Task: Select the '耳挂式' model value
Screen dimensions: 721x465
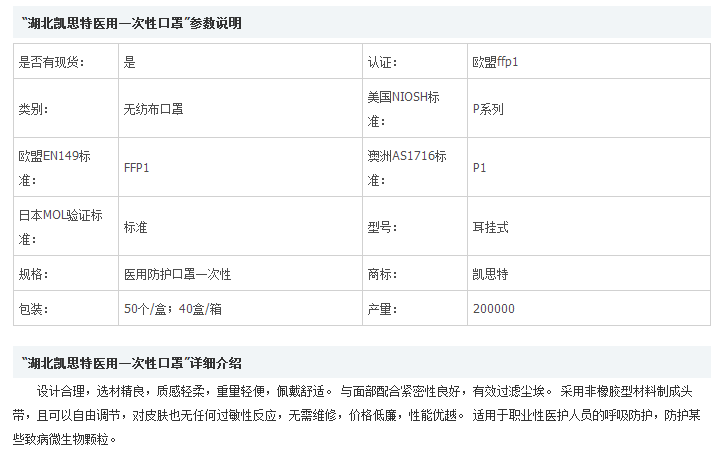Action: [490, 227]
